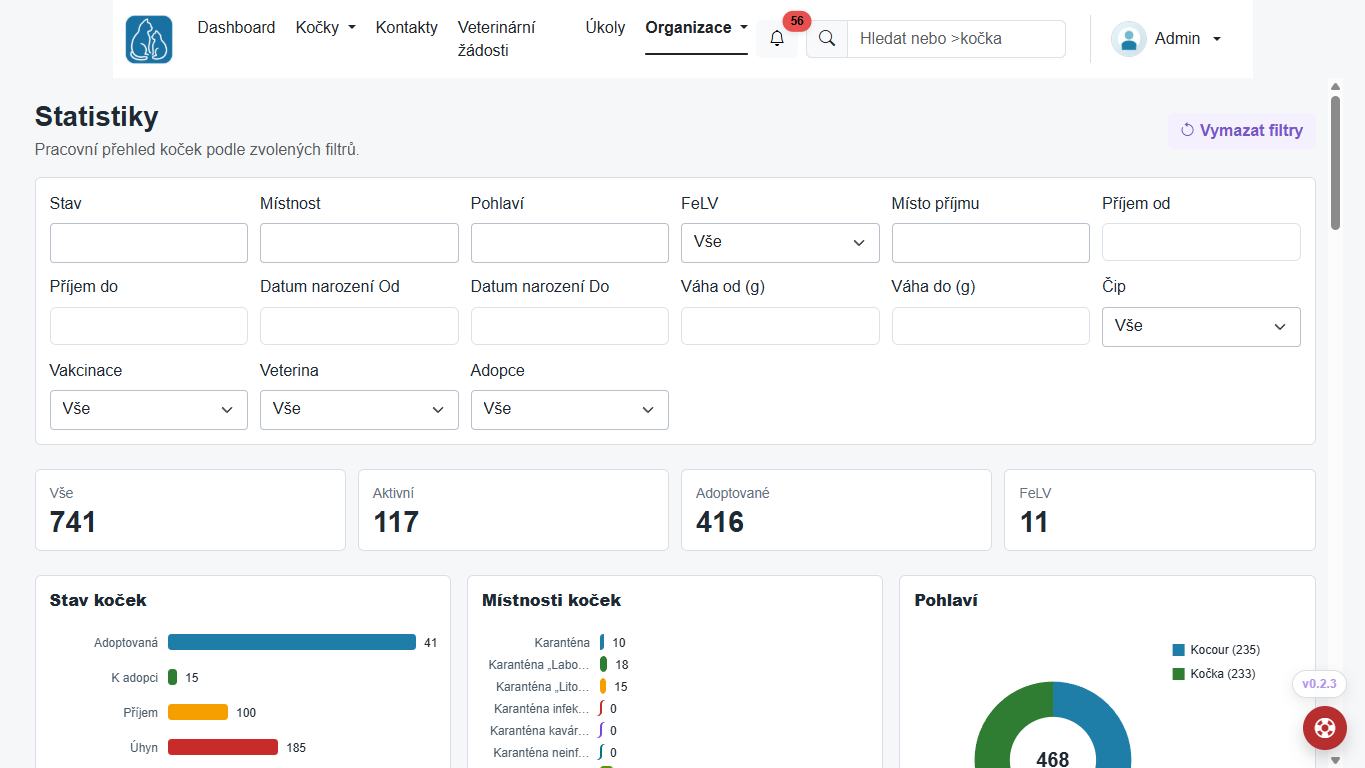
Task: Click the Karanténa „Labo… room bar
Action: tap(603, 664)
